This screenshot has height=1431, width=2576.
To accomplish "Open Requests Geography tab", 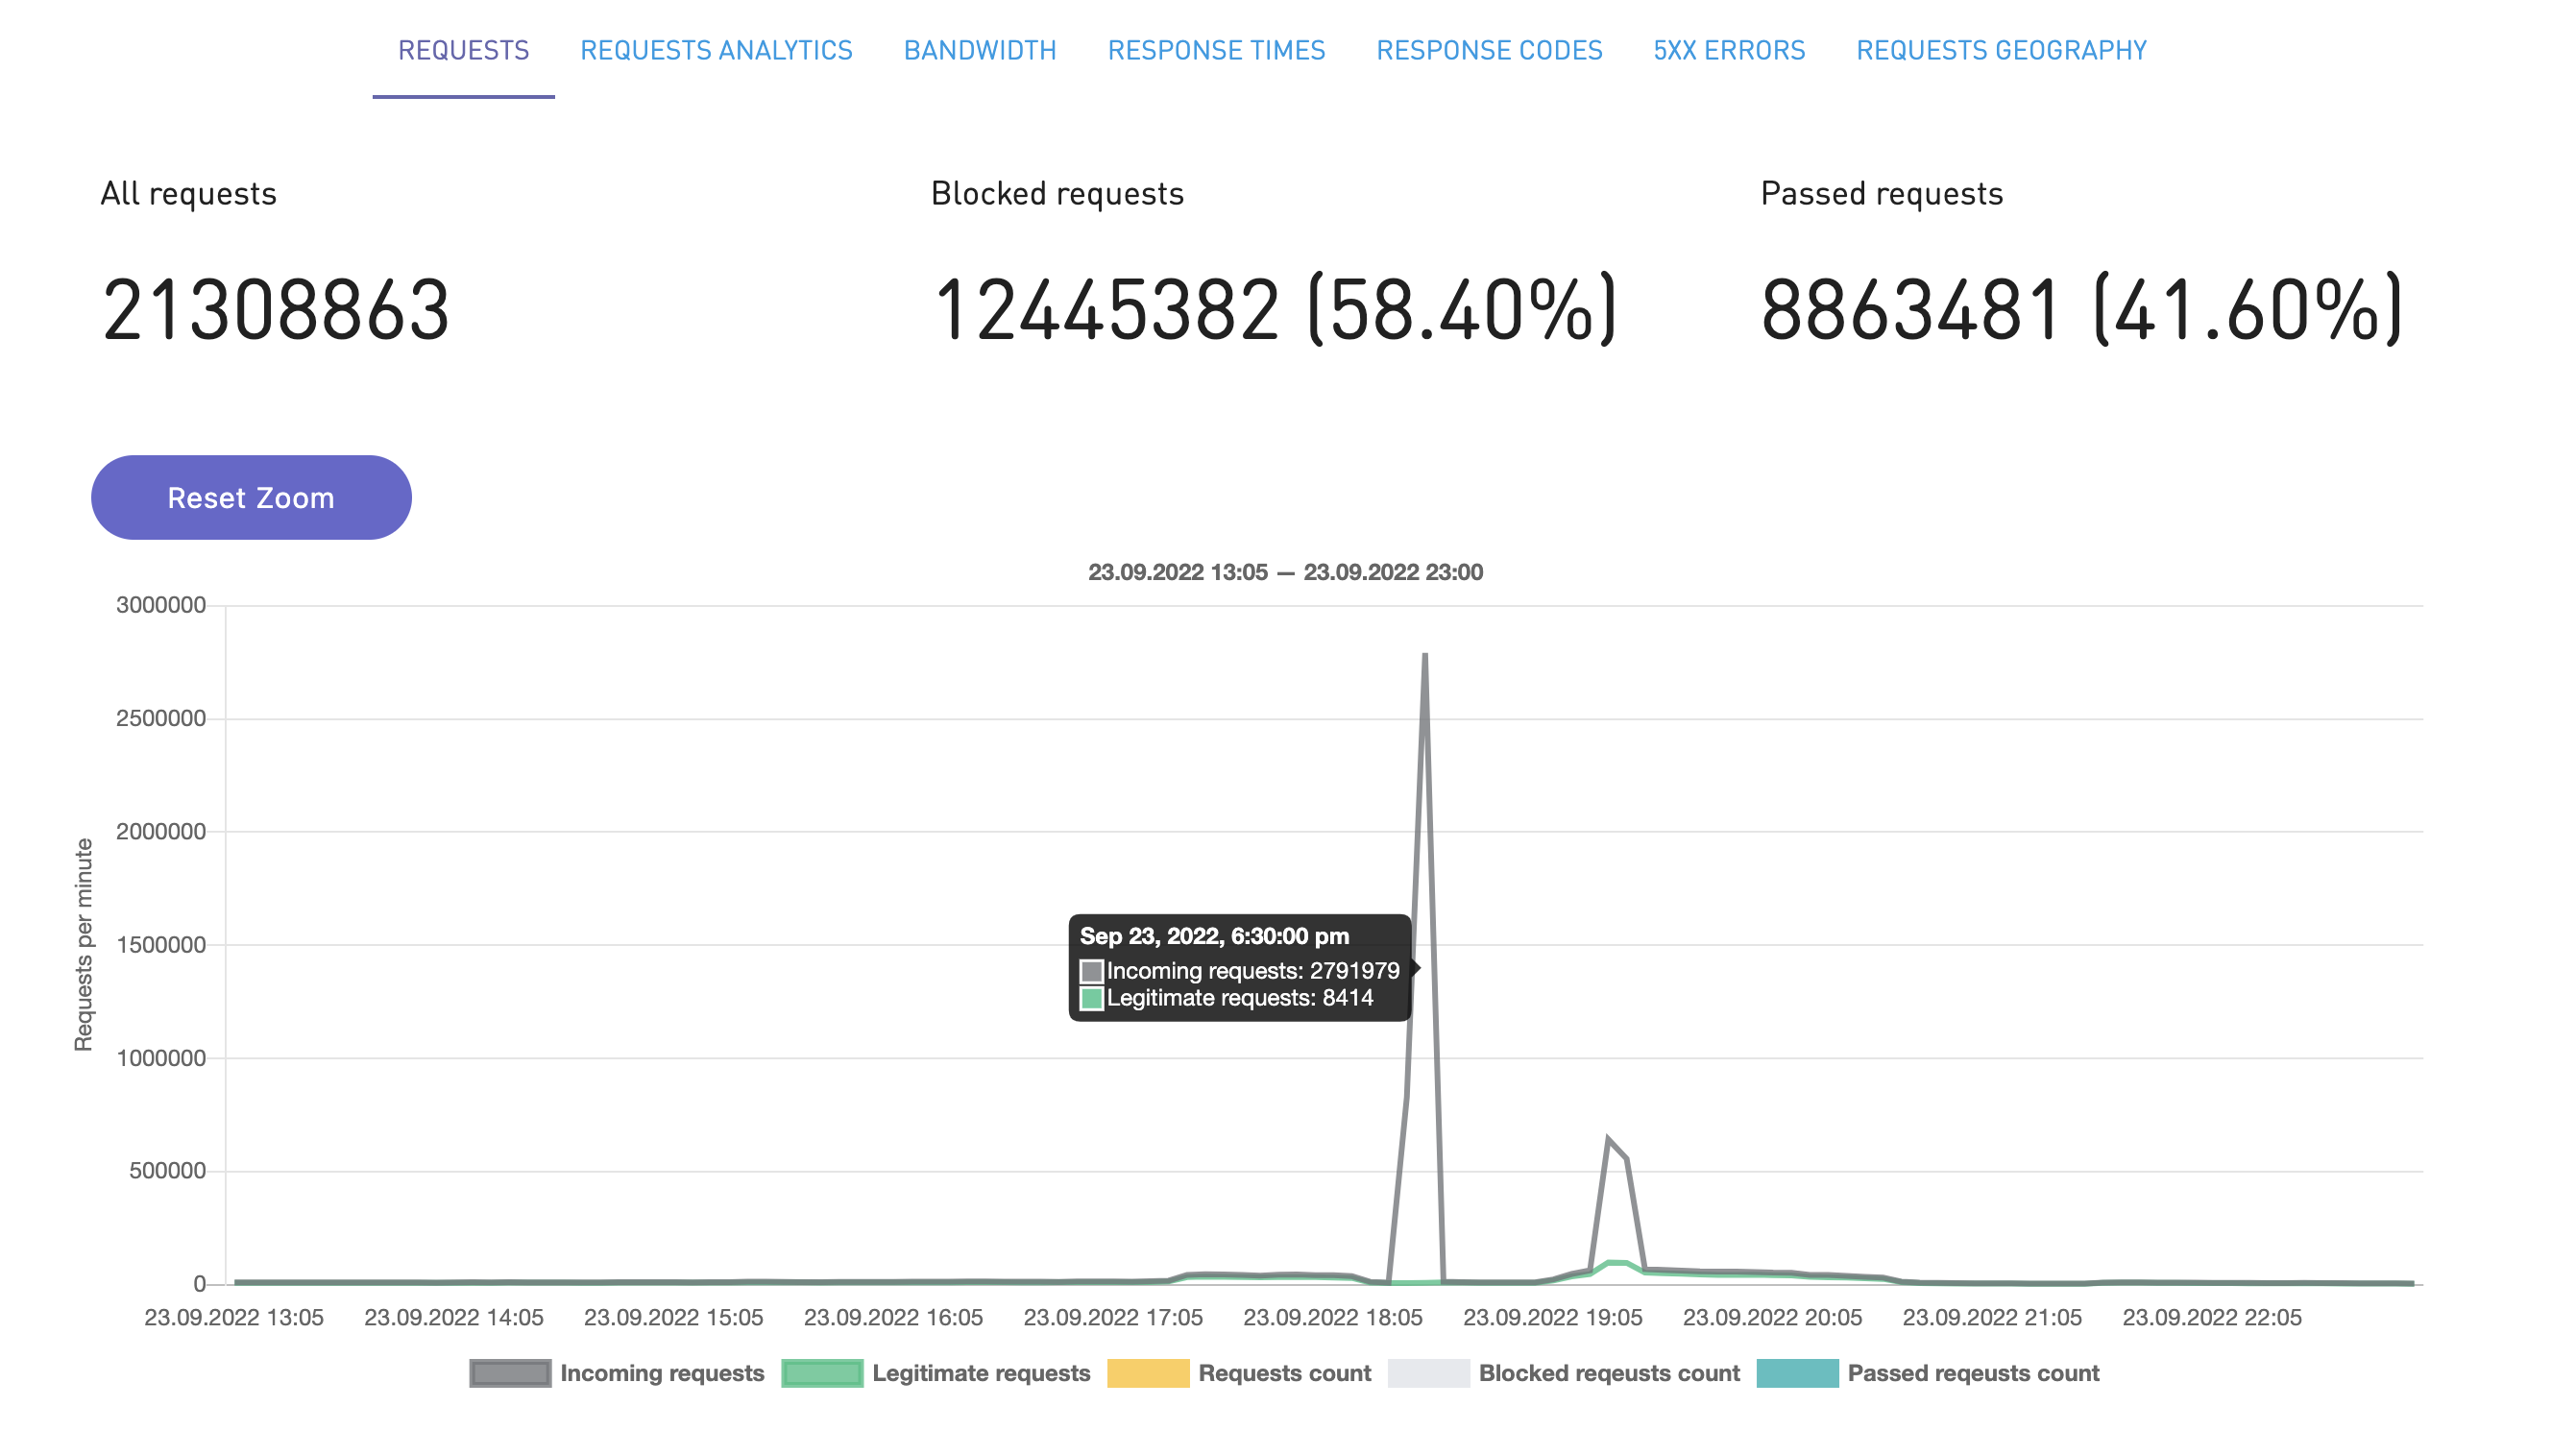I will pyautogui.click(x=2001, y=50).
